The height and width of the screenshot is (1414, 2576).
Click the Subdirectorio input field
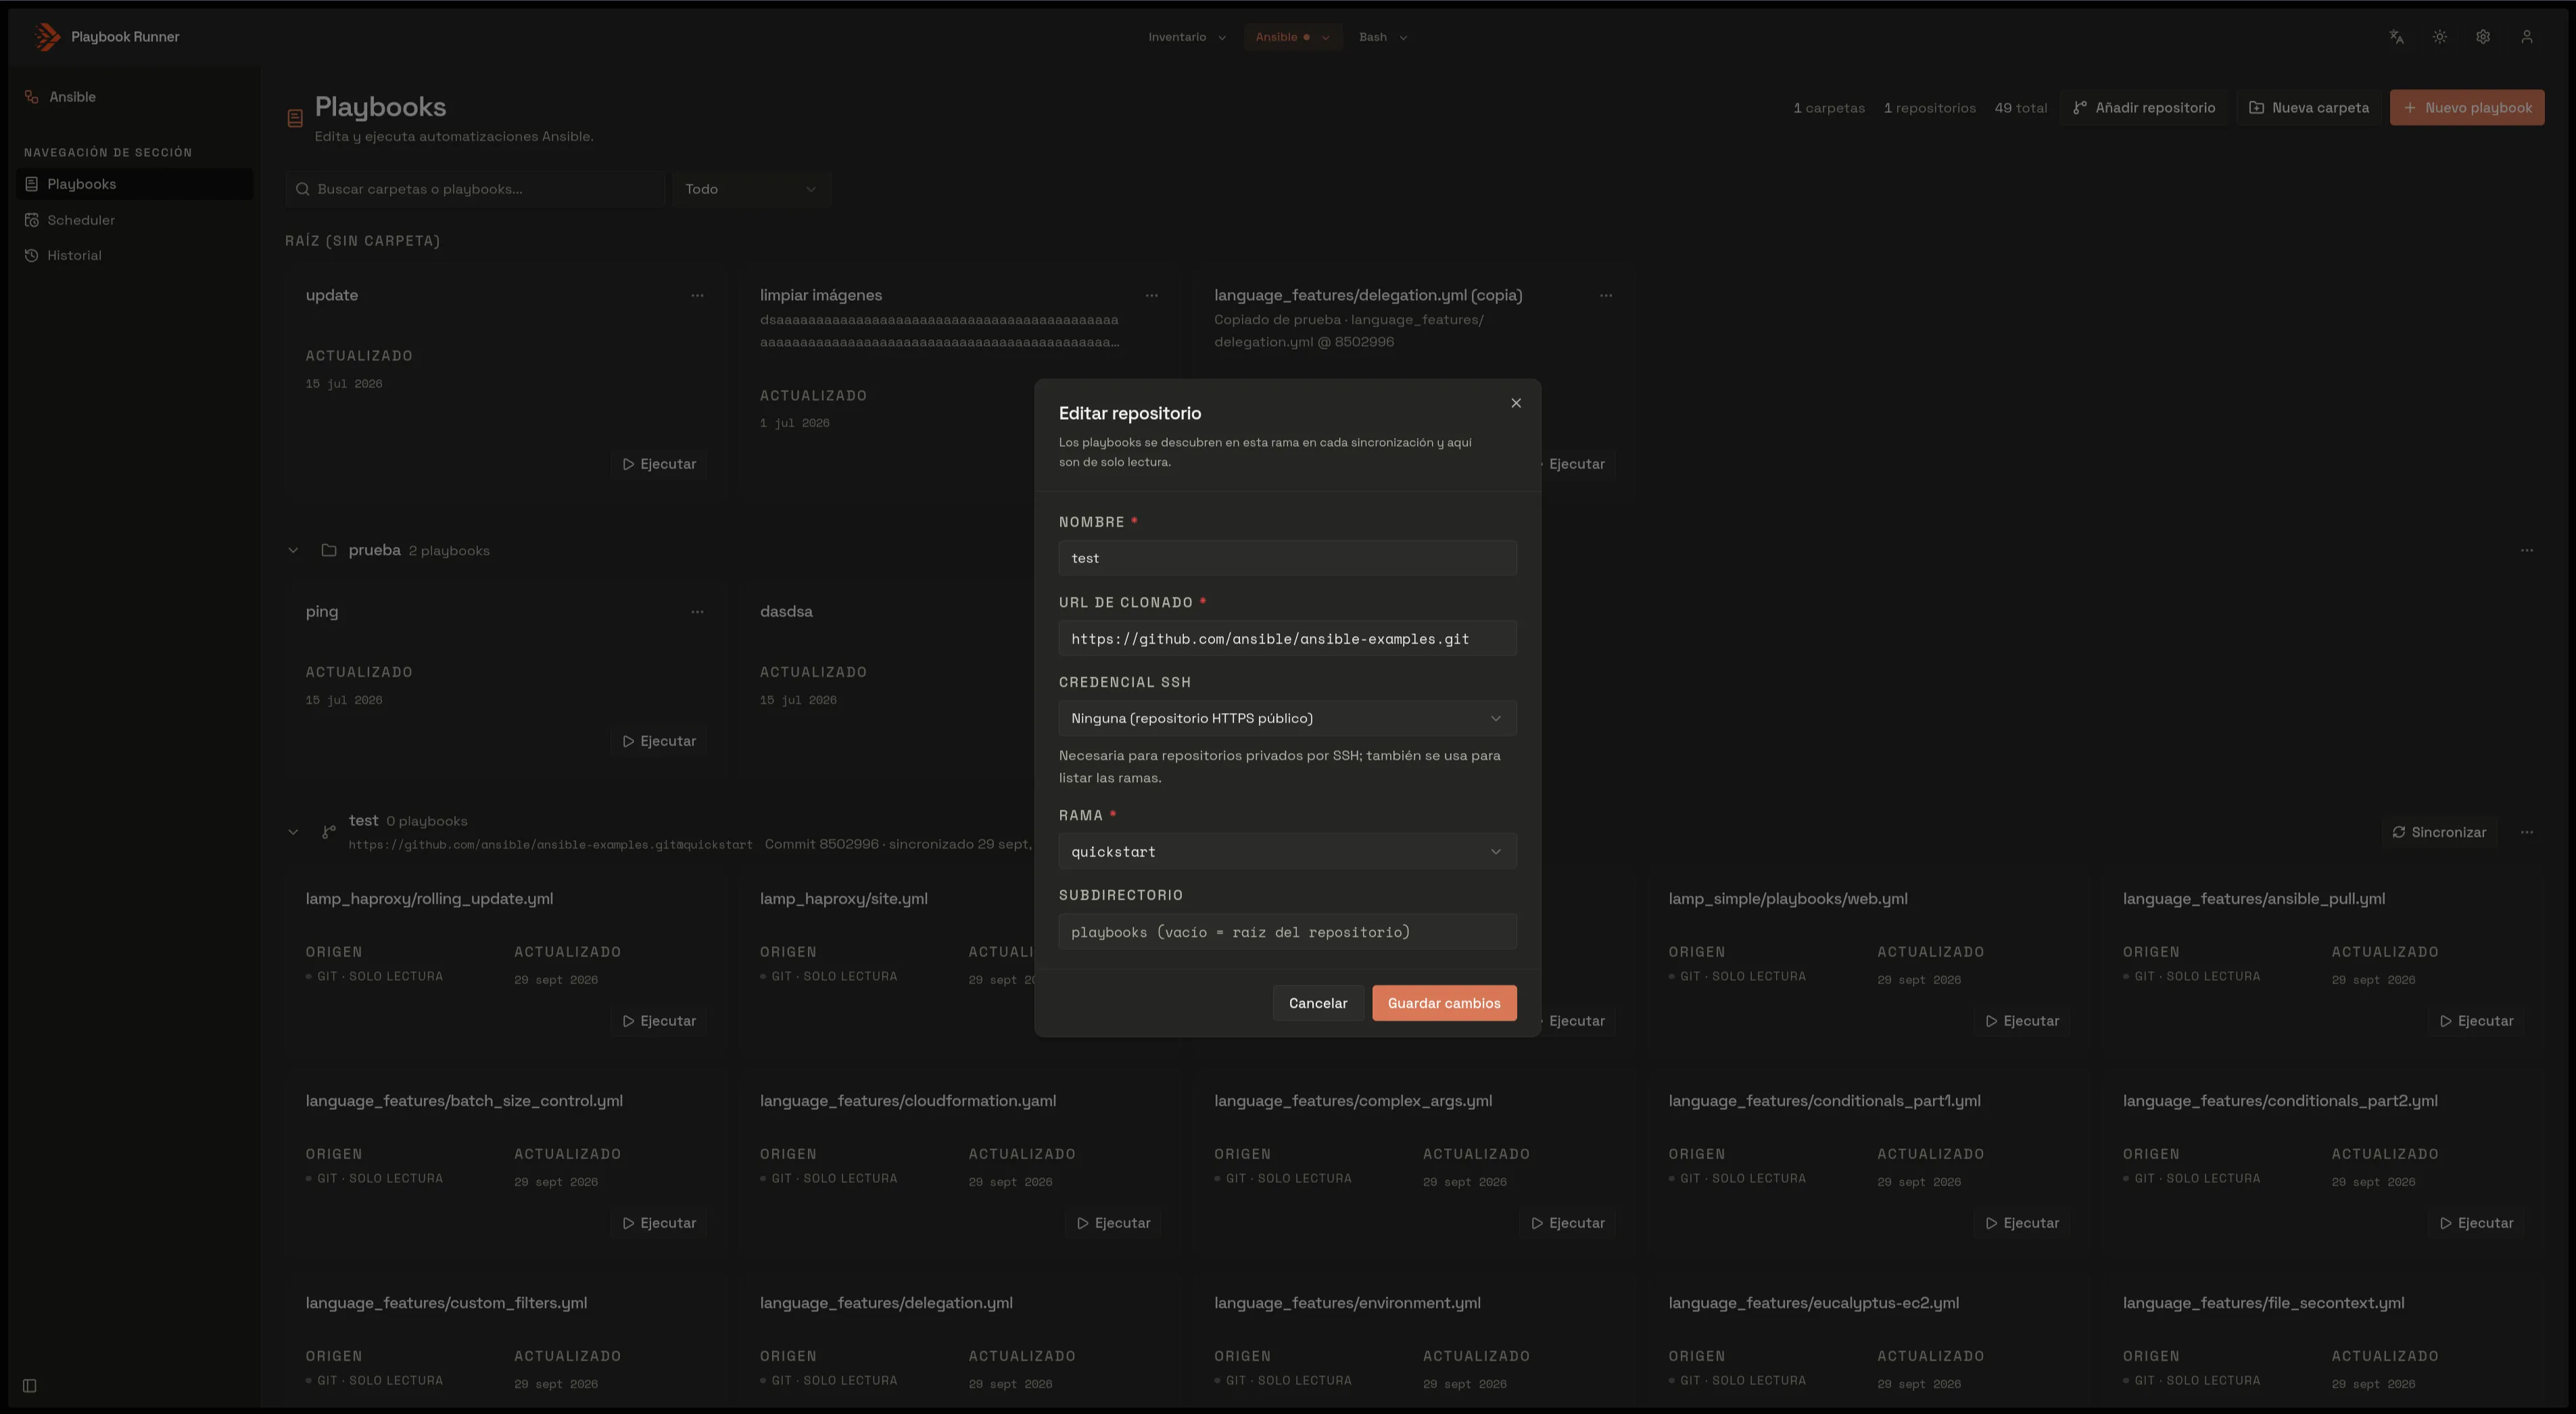pos(1287,932)
